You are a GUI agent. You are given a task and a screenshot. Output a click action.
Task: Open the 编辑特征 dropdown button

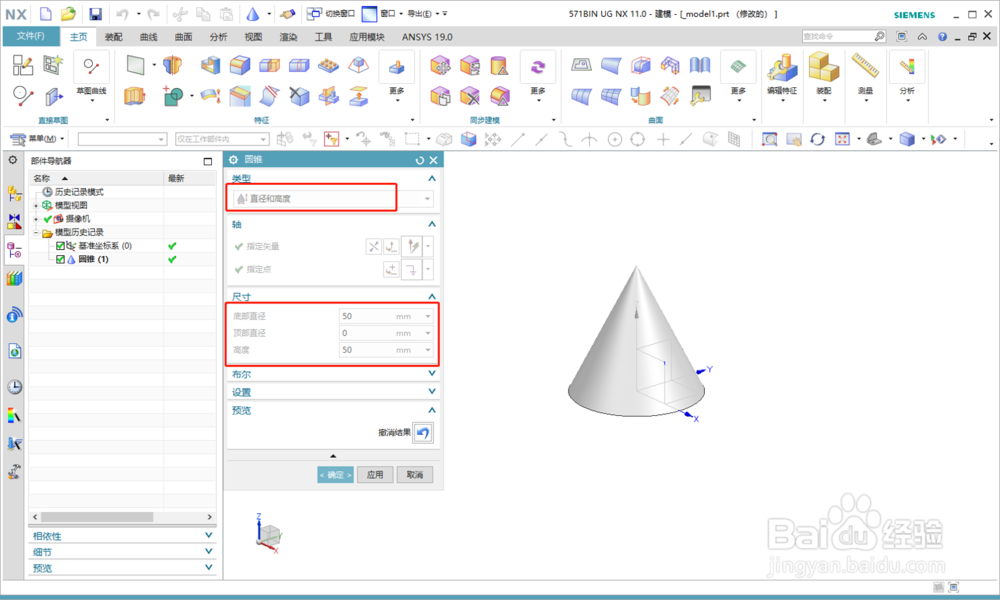pos(782,77)
